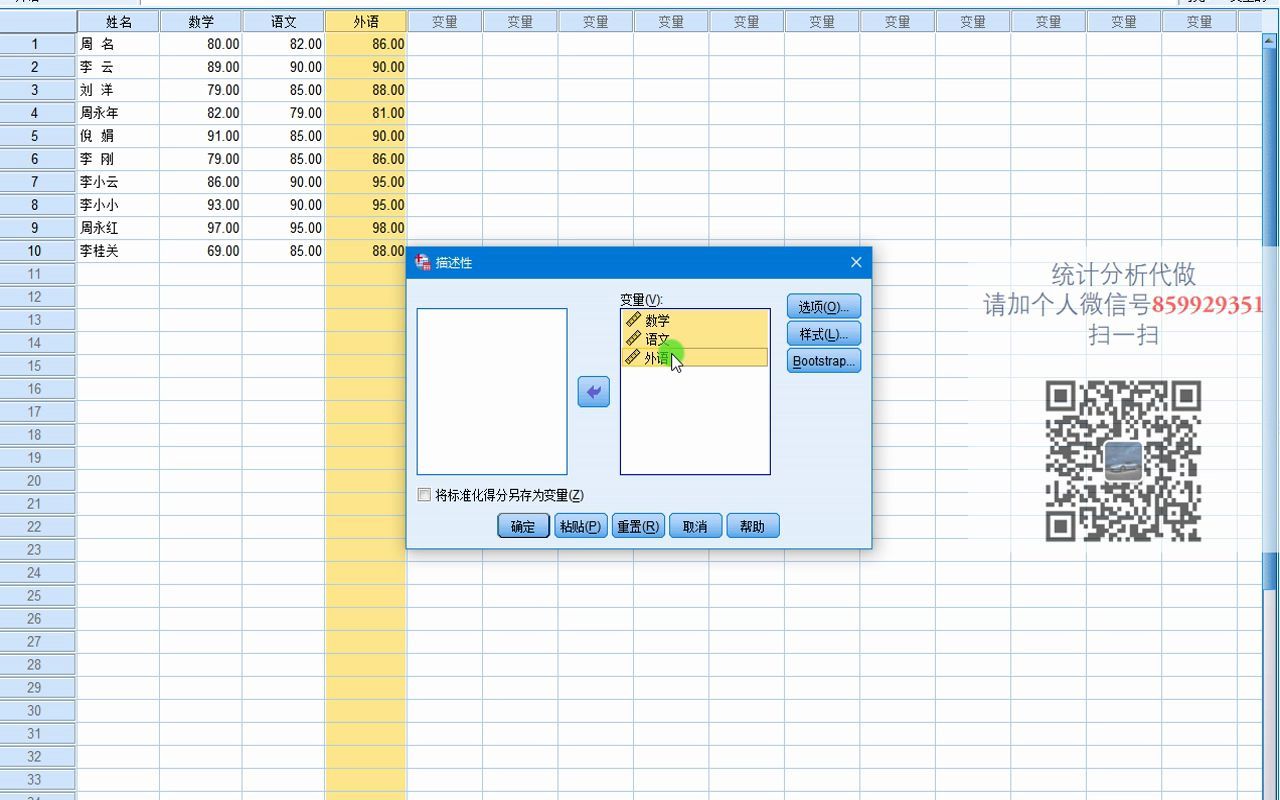The width and height of the screenshot is (1280, 800).
Task: Select the 数学 variable in the list
Action: pos(695,320)
